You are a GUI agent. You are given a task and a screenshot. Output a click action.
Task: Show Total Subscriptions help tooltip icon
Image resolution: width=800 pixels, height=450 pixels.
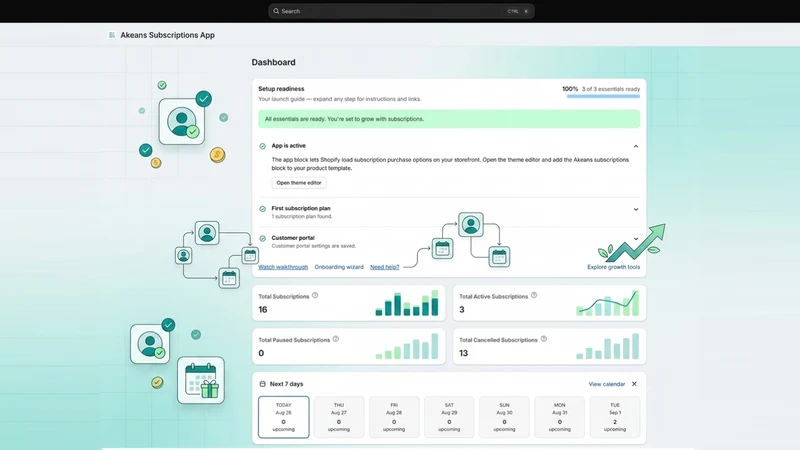[315, 295]
